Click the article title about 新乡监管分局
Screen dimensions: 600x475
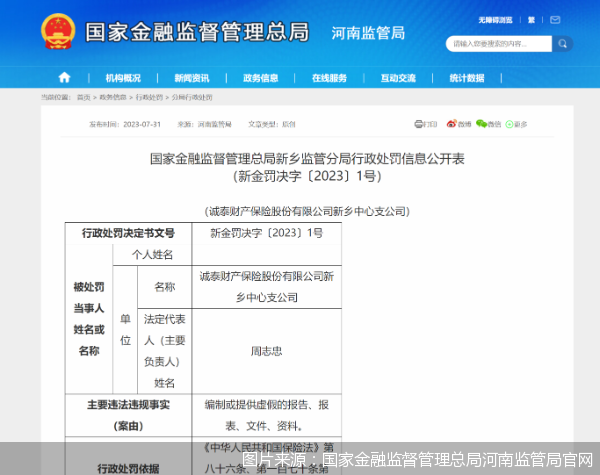pyautogui.click(x=307, y=158)
